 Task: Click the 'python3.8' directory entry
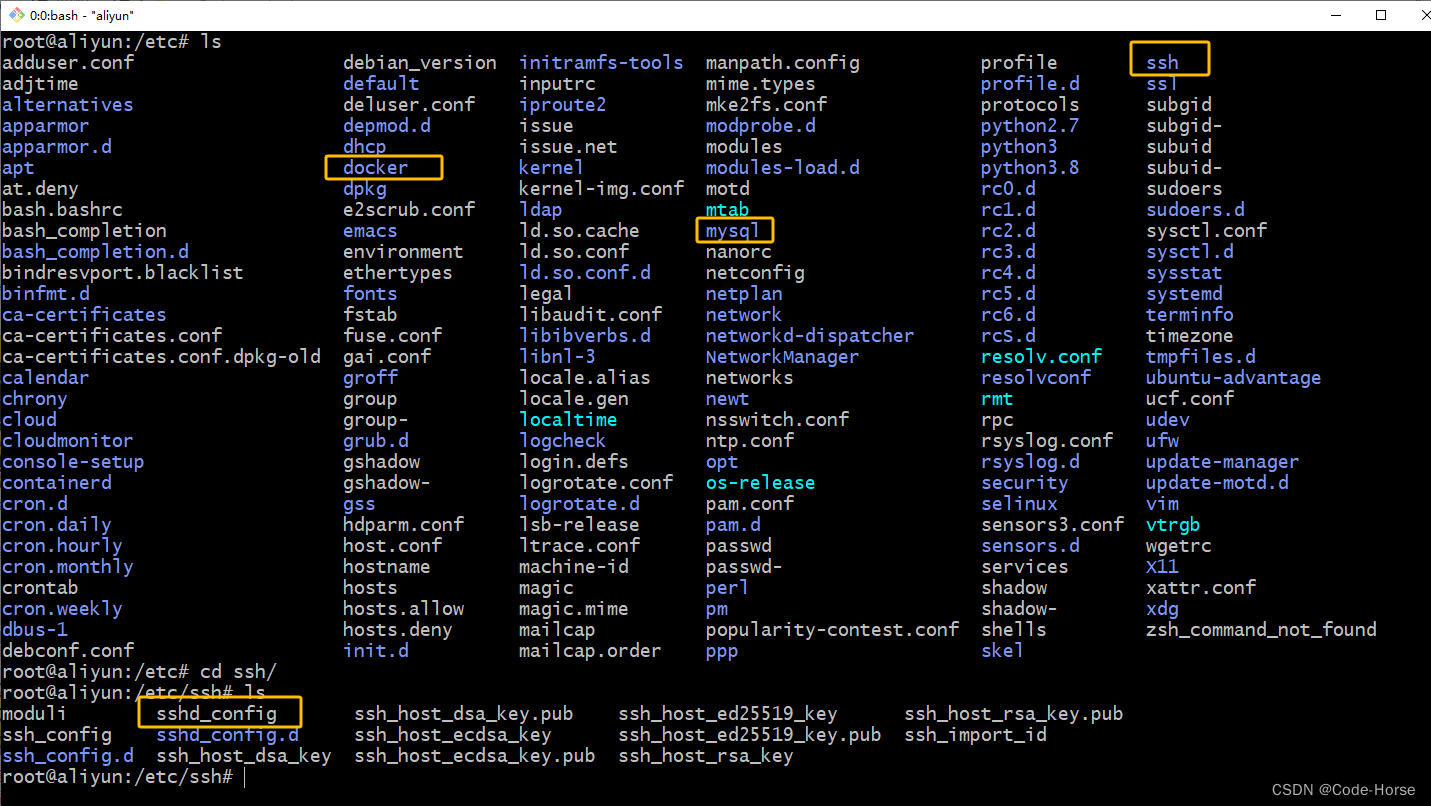point(1030,167)
